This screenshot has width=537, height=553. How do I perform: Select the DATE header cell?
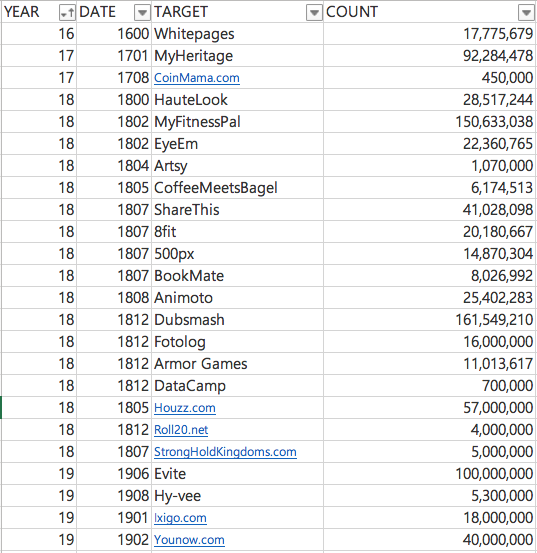(114, 12)
